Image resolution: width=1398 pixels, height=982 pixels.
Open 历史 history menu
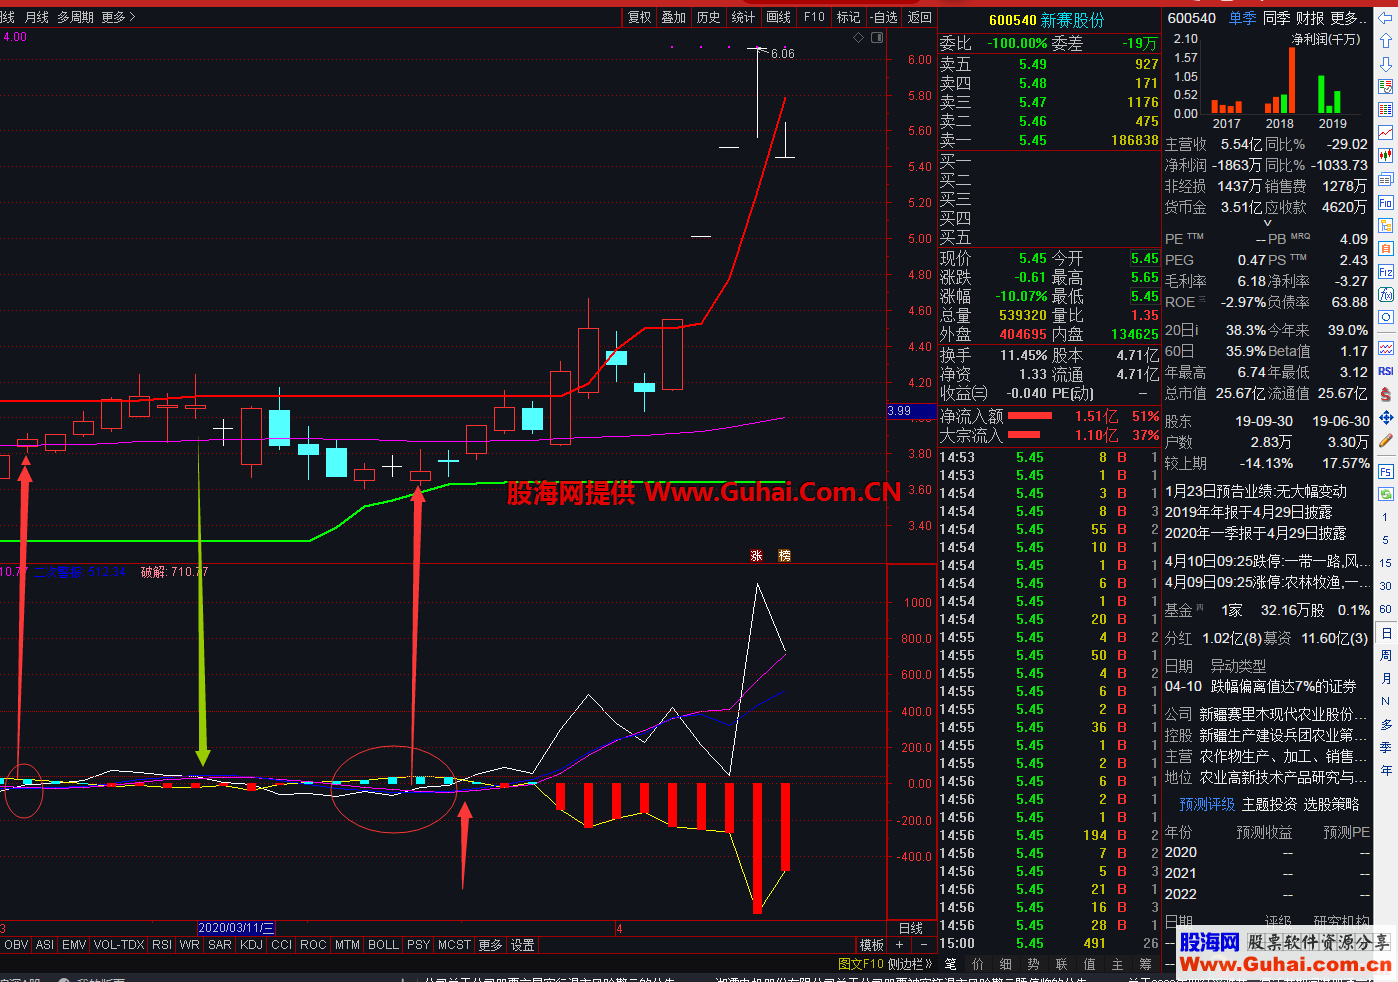pos(709,17)
